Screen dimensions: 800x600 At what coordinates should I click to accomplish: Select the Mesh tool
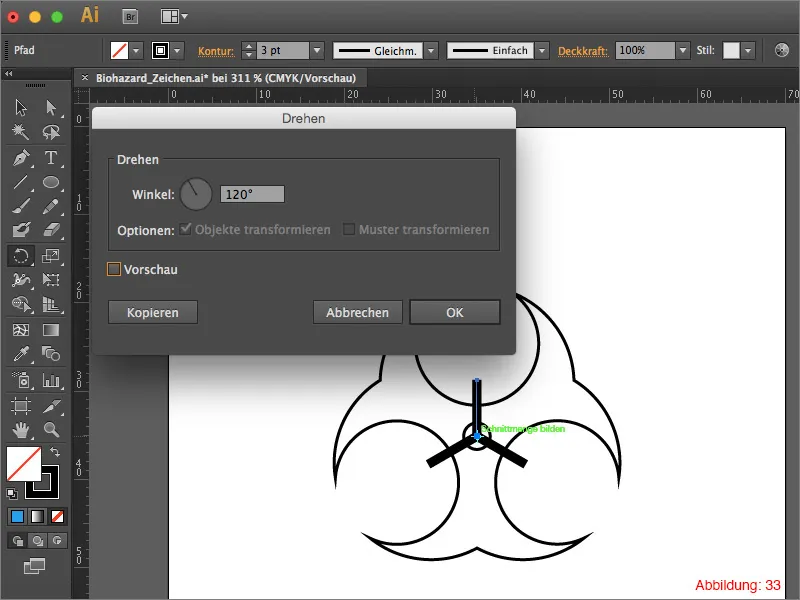pyautogui.click(x=20, y=330)
